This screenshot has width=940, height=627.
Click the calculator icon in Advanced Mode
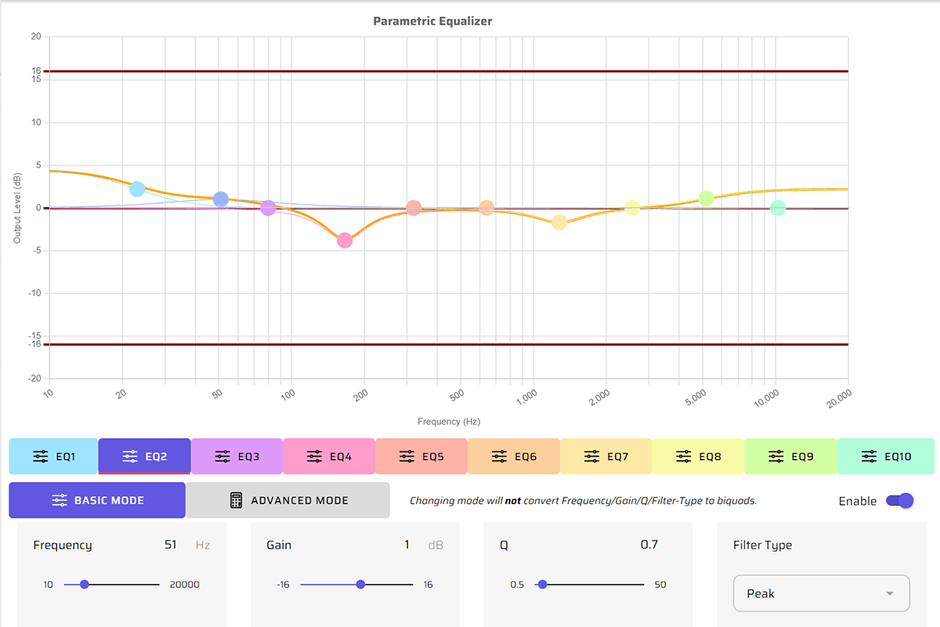[x=236, y=500]
